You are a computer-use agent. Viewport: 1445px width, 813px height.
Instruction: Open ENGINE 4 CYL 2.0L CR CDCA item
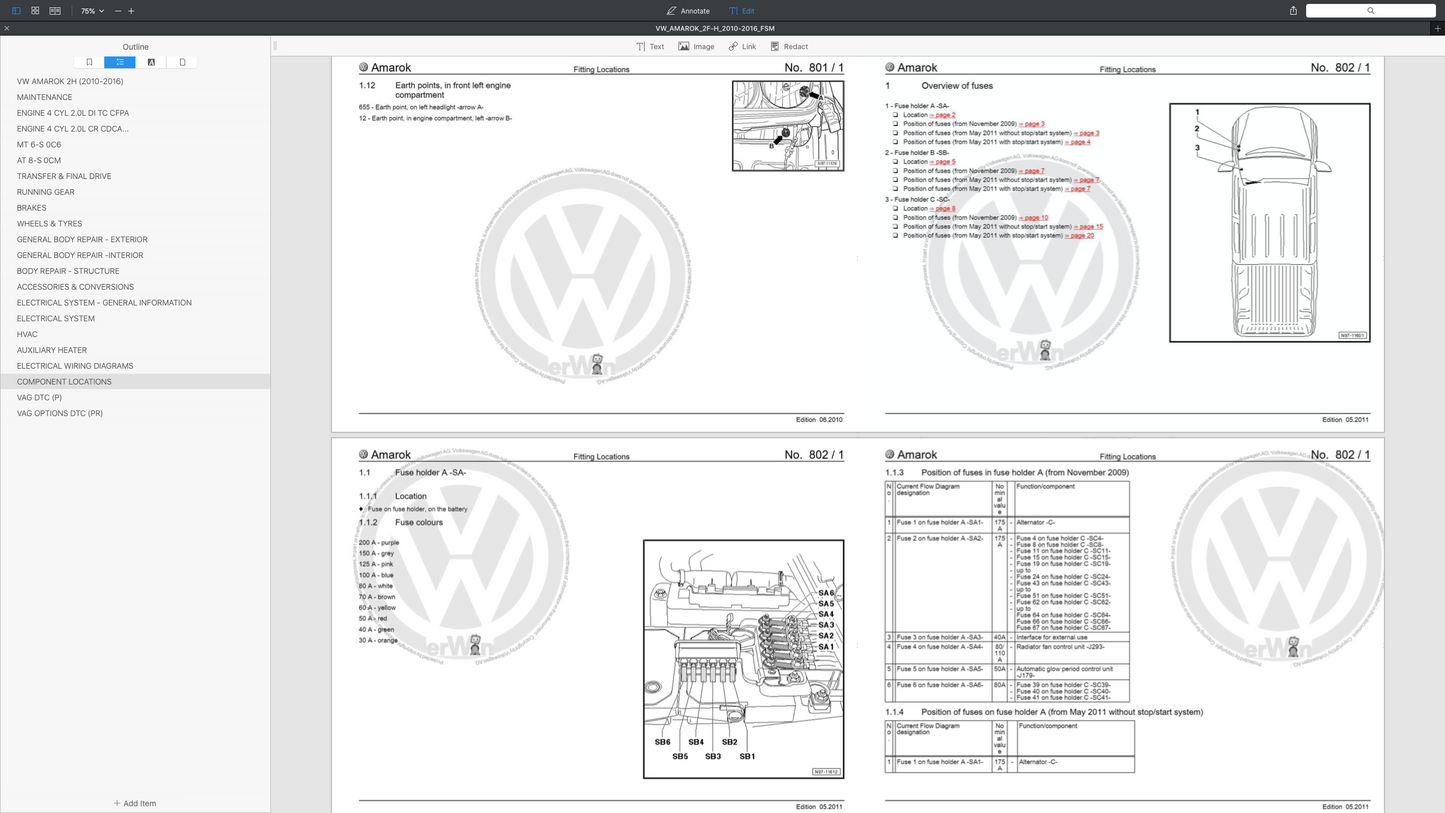coord(73,129)
